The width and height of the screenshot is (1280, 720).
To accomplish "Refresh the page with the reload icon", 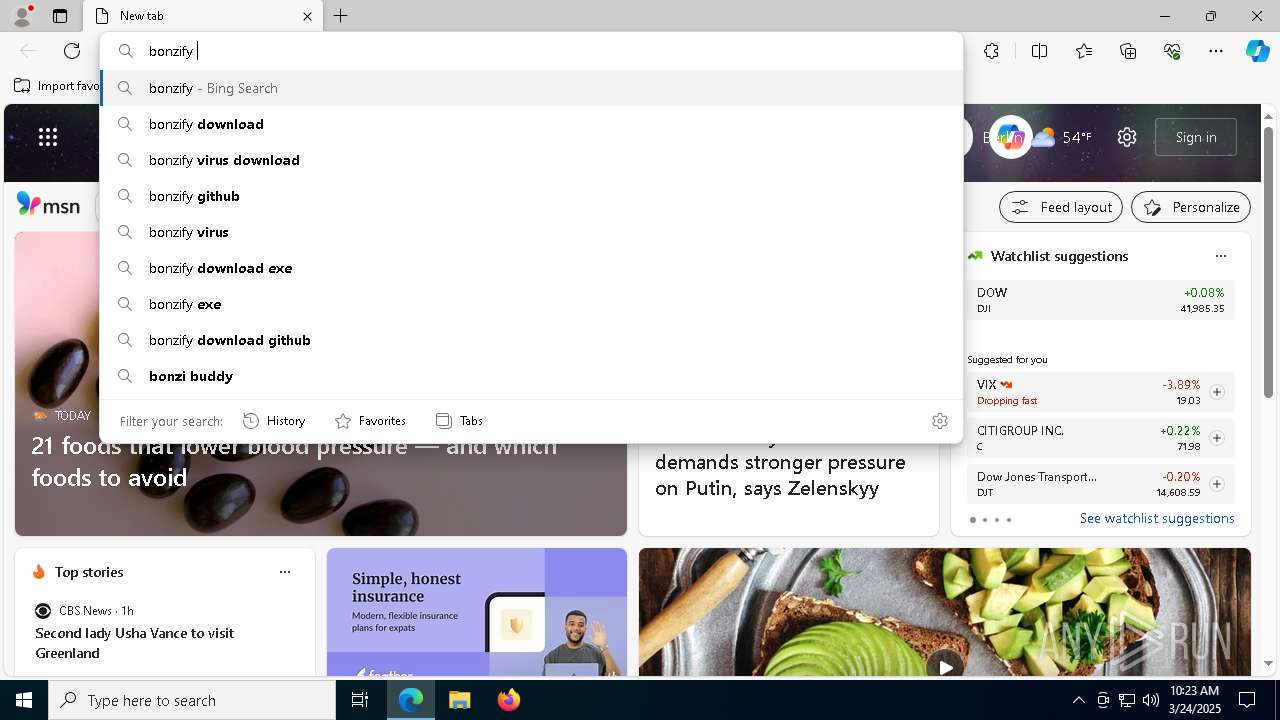I will (x=72, y=51).
